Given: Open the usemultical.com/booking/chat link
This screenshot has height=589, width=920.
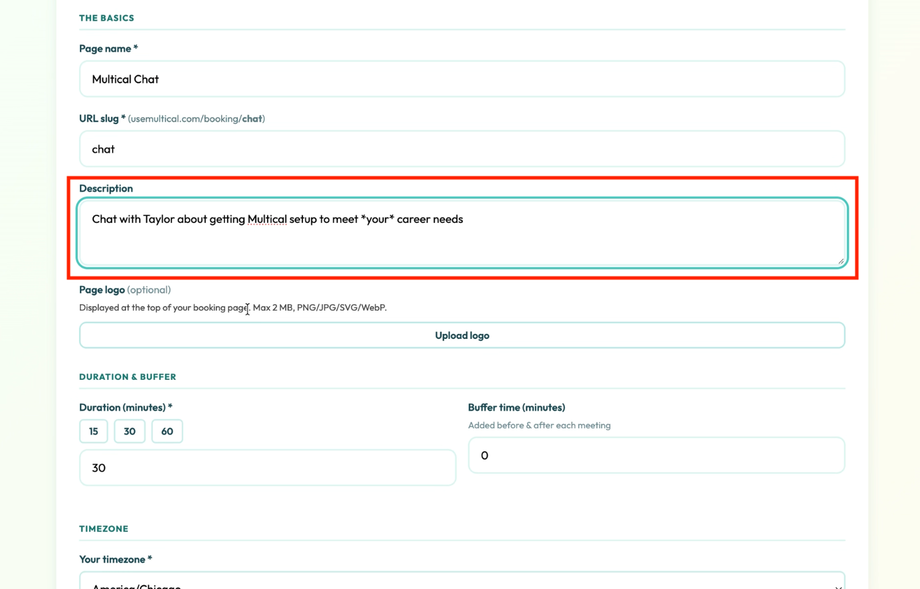Looking at the screenshot, I should click(x=197, y=118).
